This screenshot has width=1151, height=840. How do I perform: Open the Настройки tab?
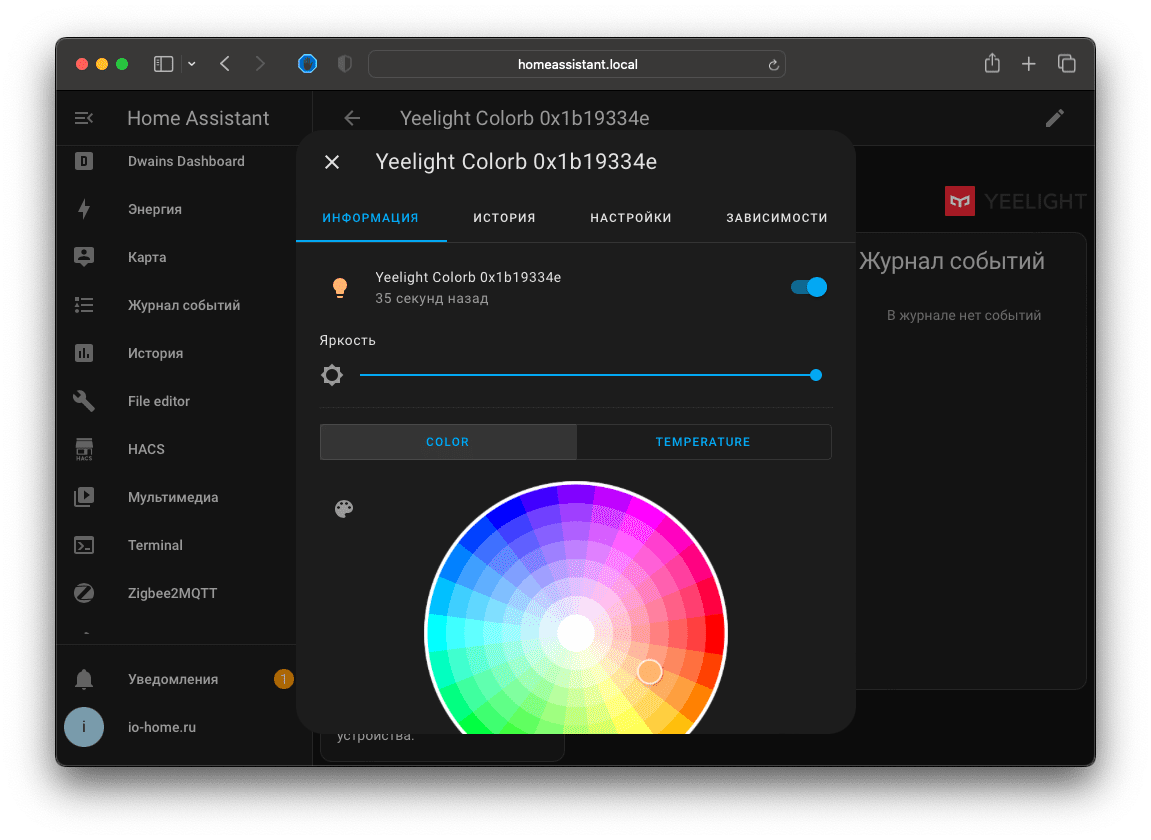pyautogui.click(x=630, y=218)
